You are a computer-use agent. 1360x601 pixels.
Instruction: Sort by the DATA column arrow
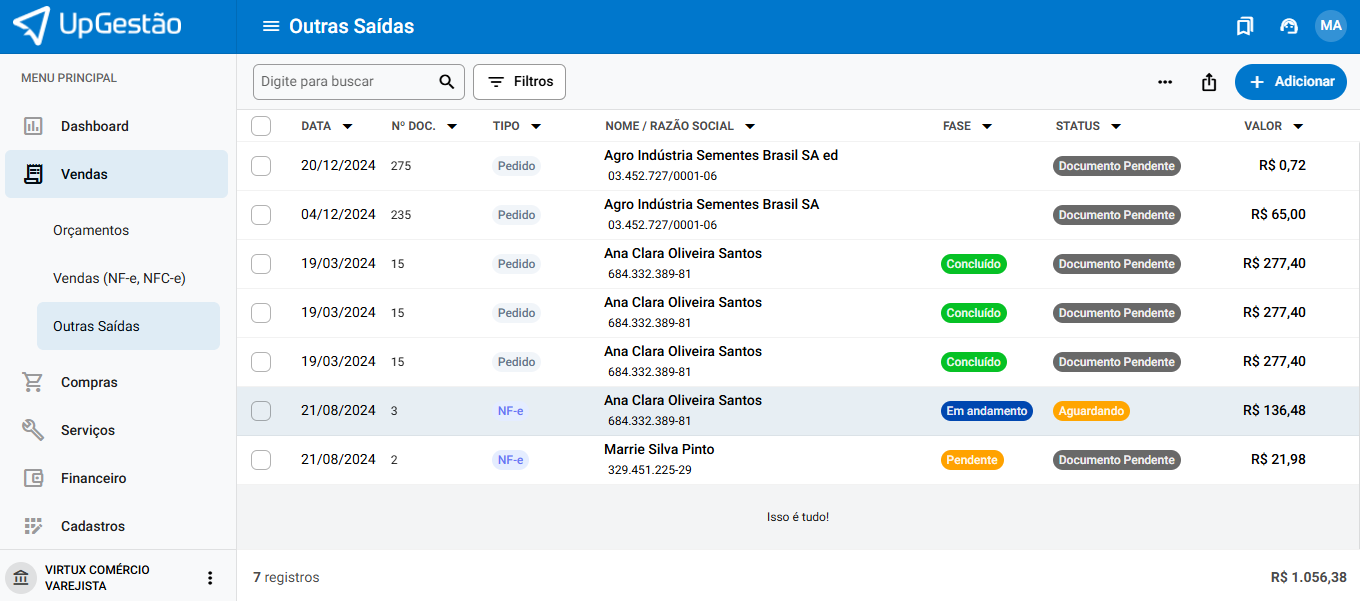[x=347, y=127]
